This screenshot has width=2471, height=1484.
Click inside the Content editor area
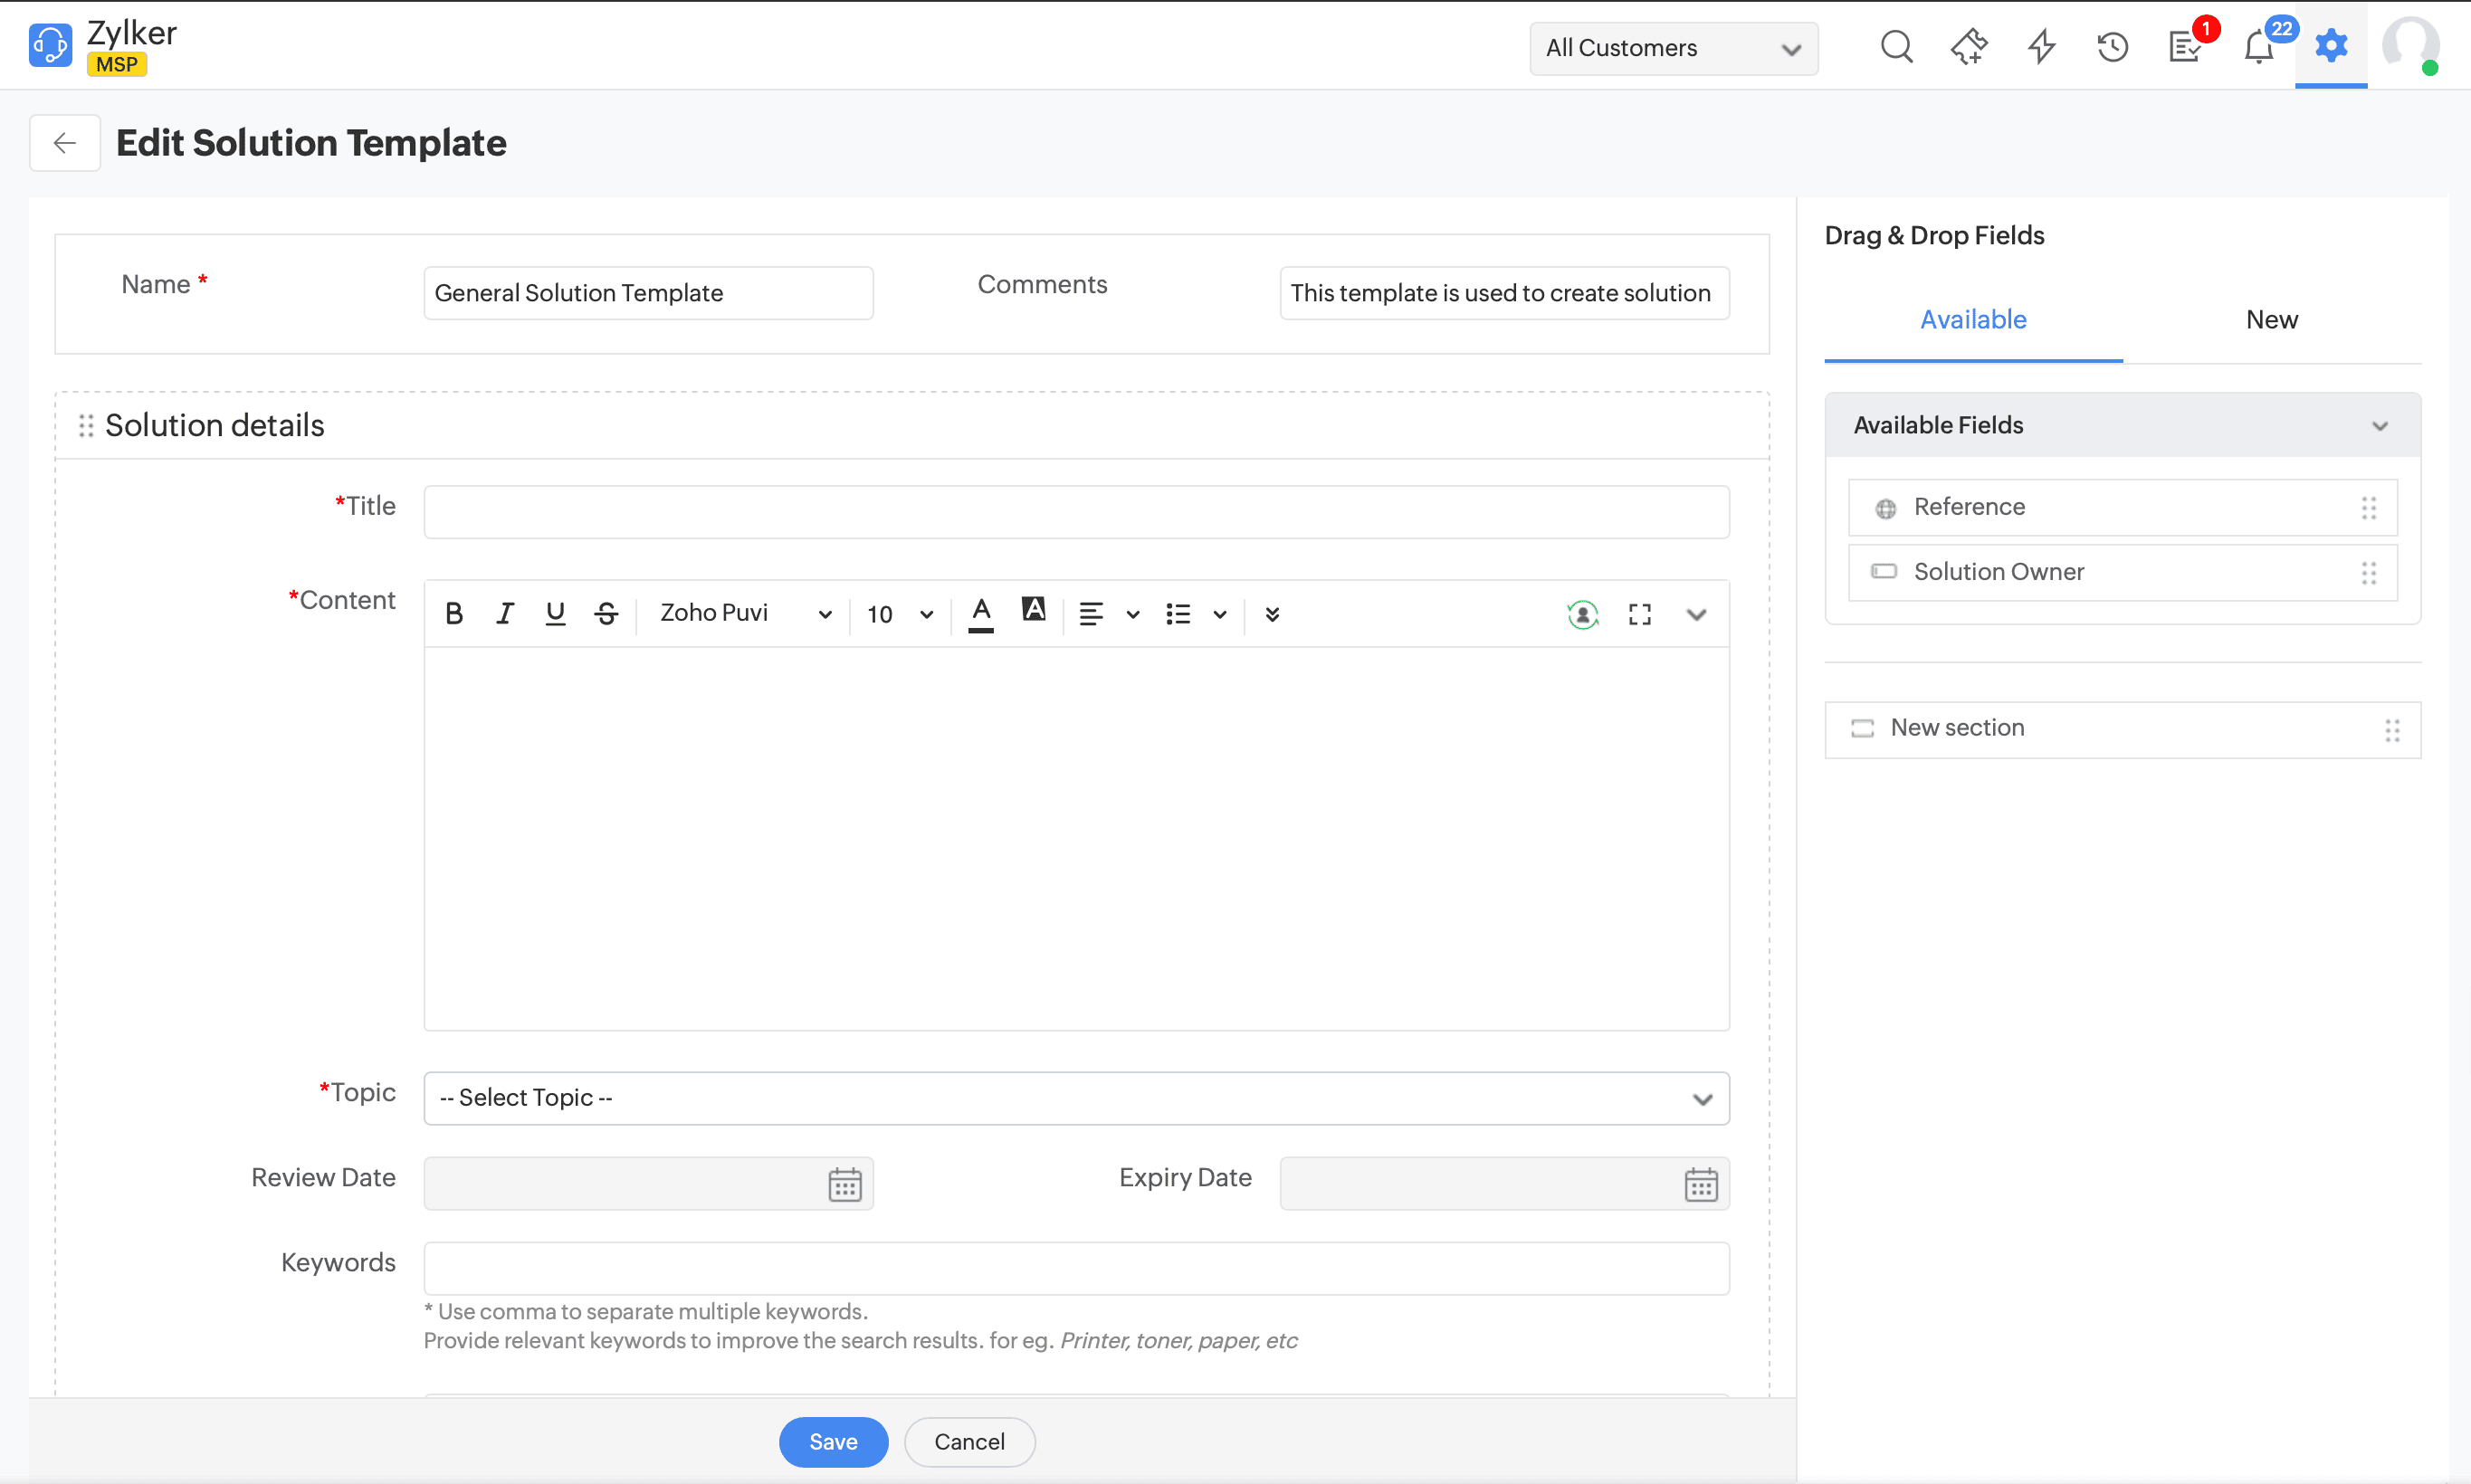pyautogui.click(x=1076, y=838)
